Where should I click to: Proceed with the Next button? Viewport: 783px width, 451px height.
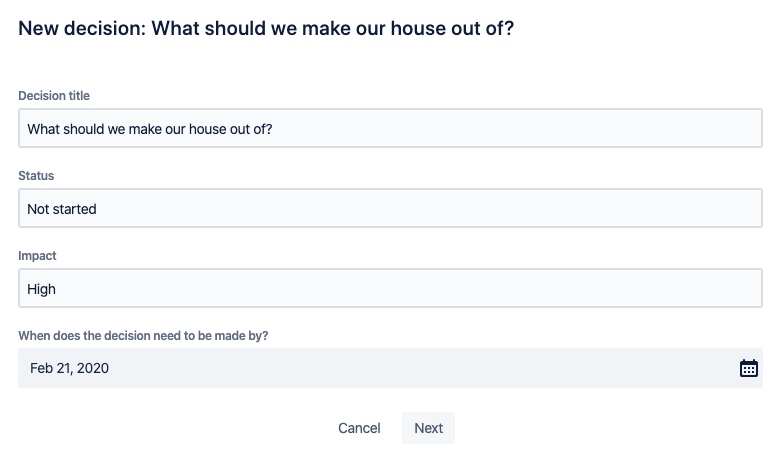[x=428, y=428]
